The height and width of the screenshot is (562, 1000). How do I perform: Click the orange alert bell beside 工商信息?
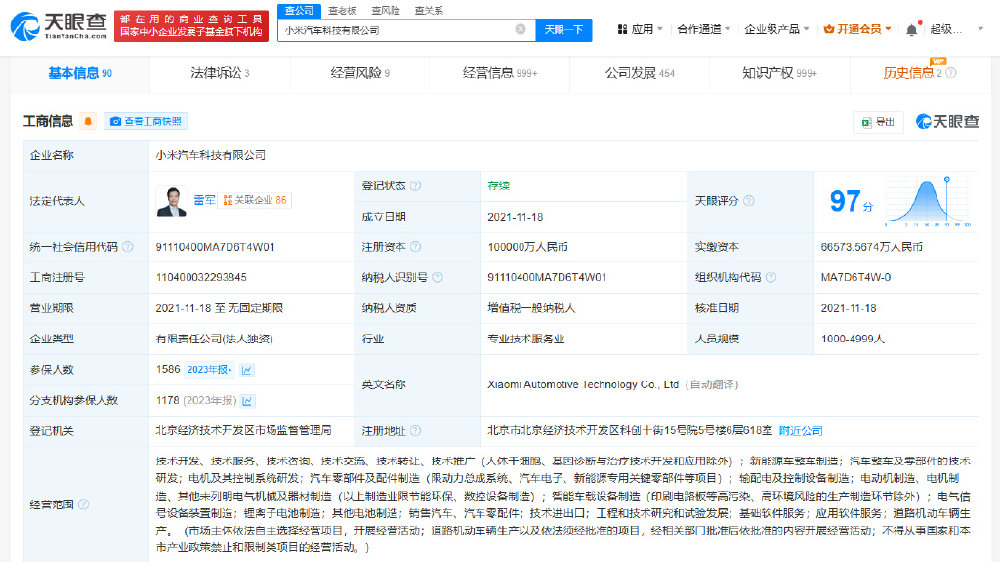point(88,121)
